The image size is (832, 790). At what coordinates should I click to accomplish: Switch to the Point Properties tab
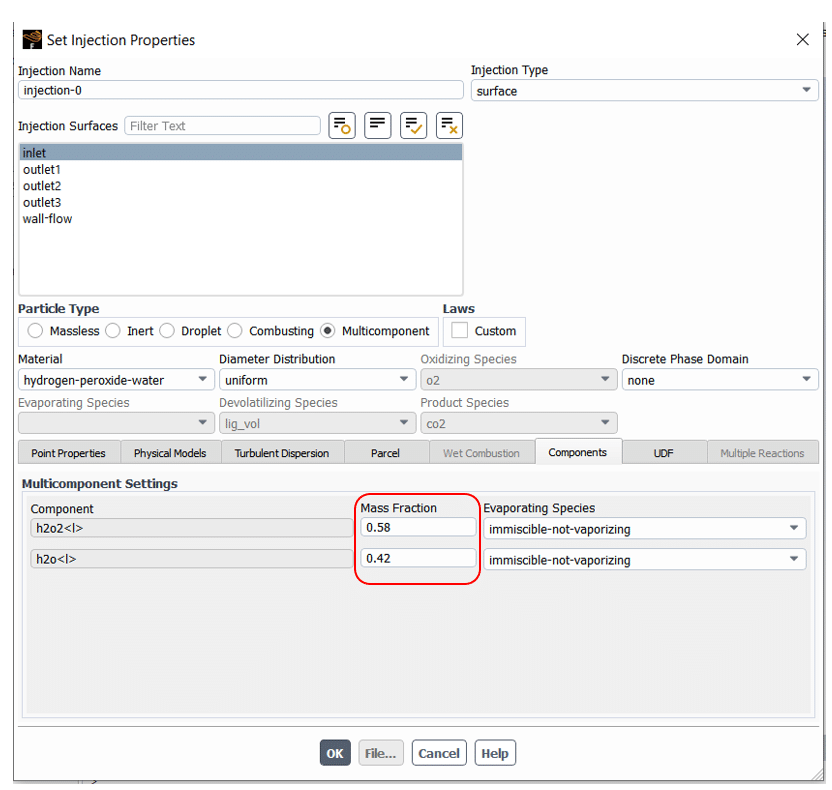tap(68, 453)
